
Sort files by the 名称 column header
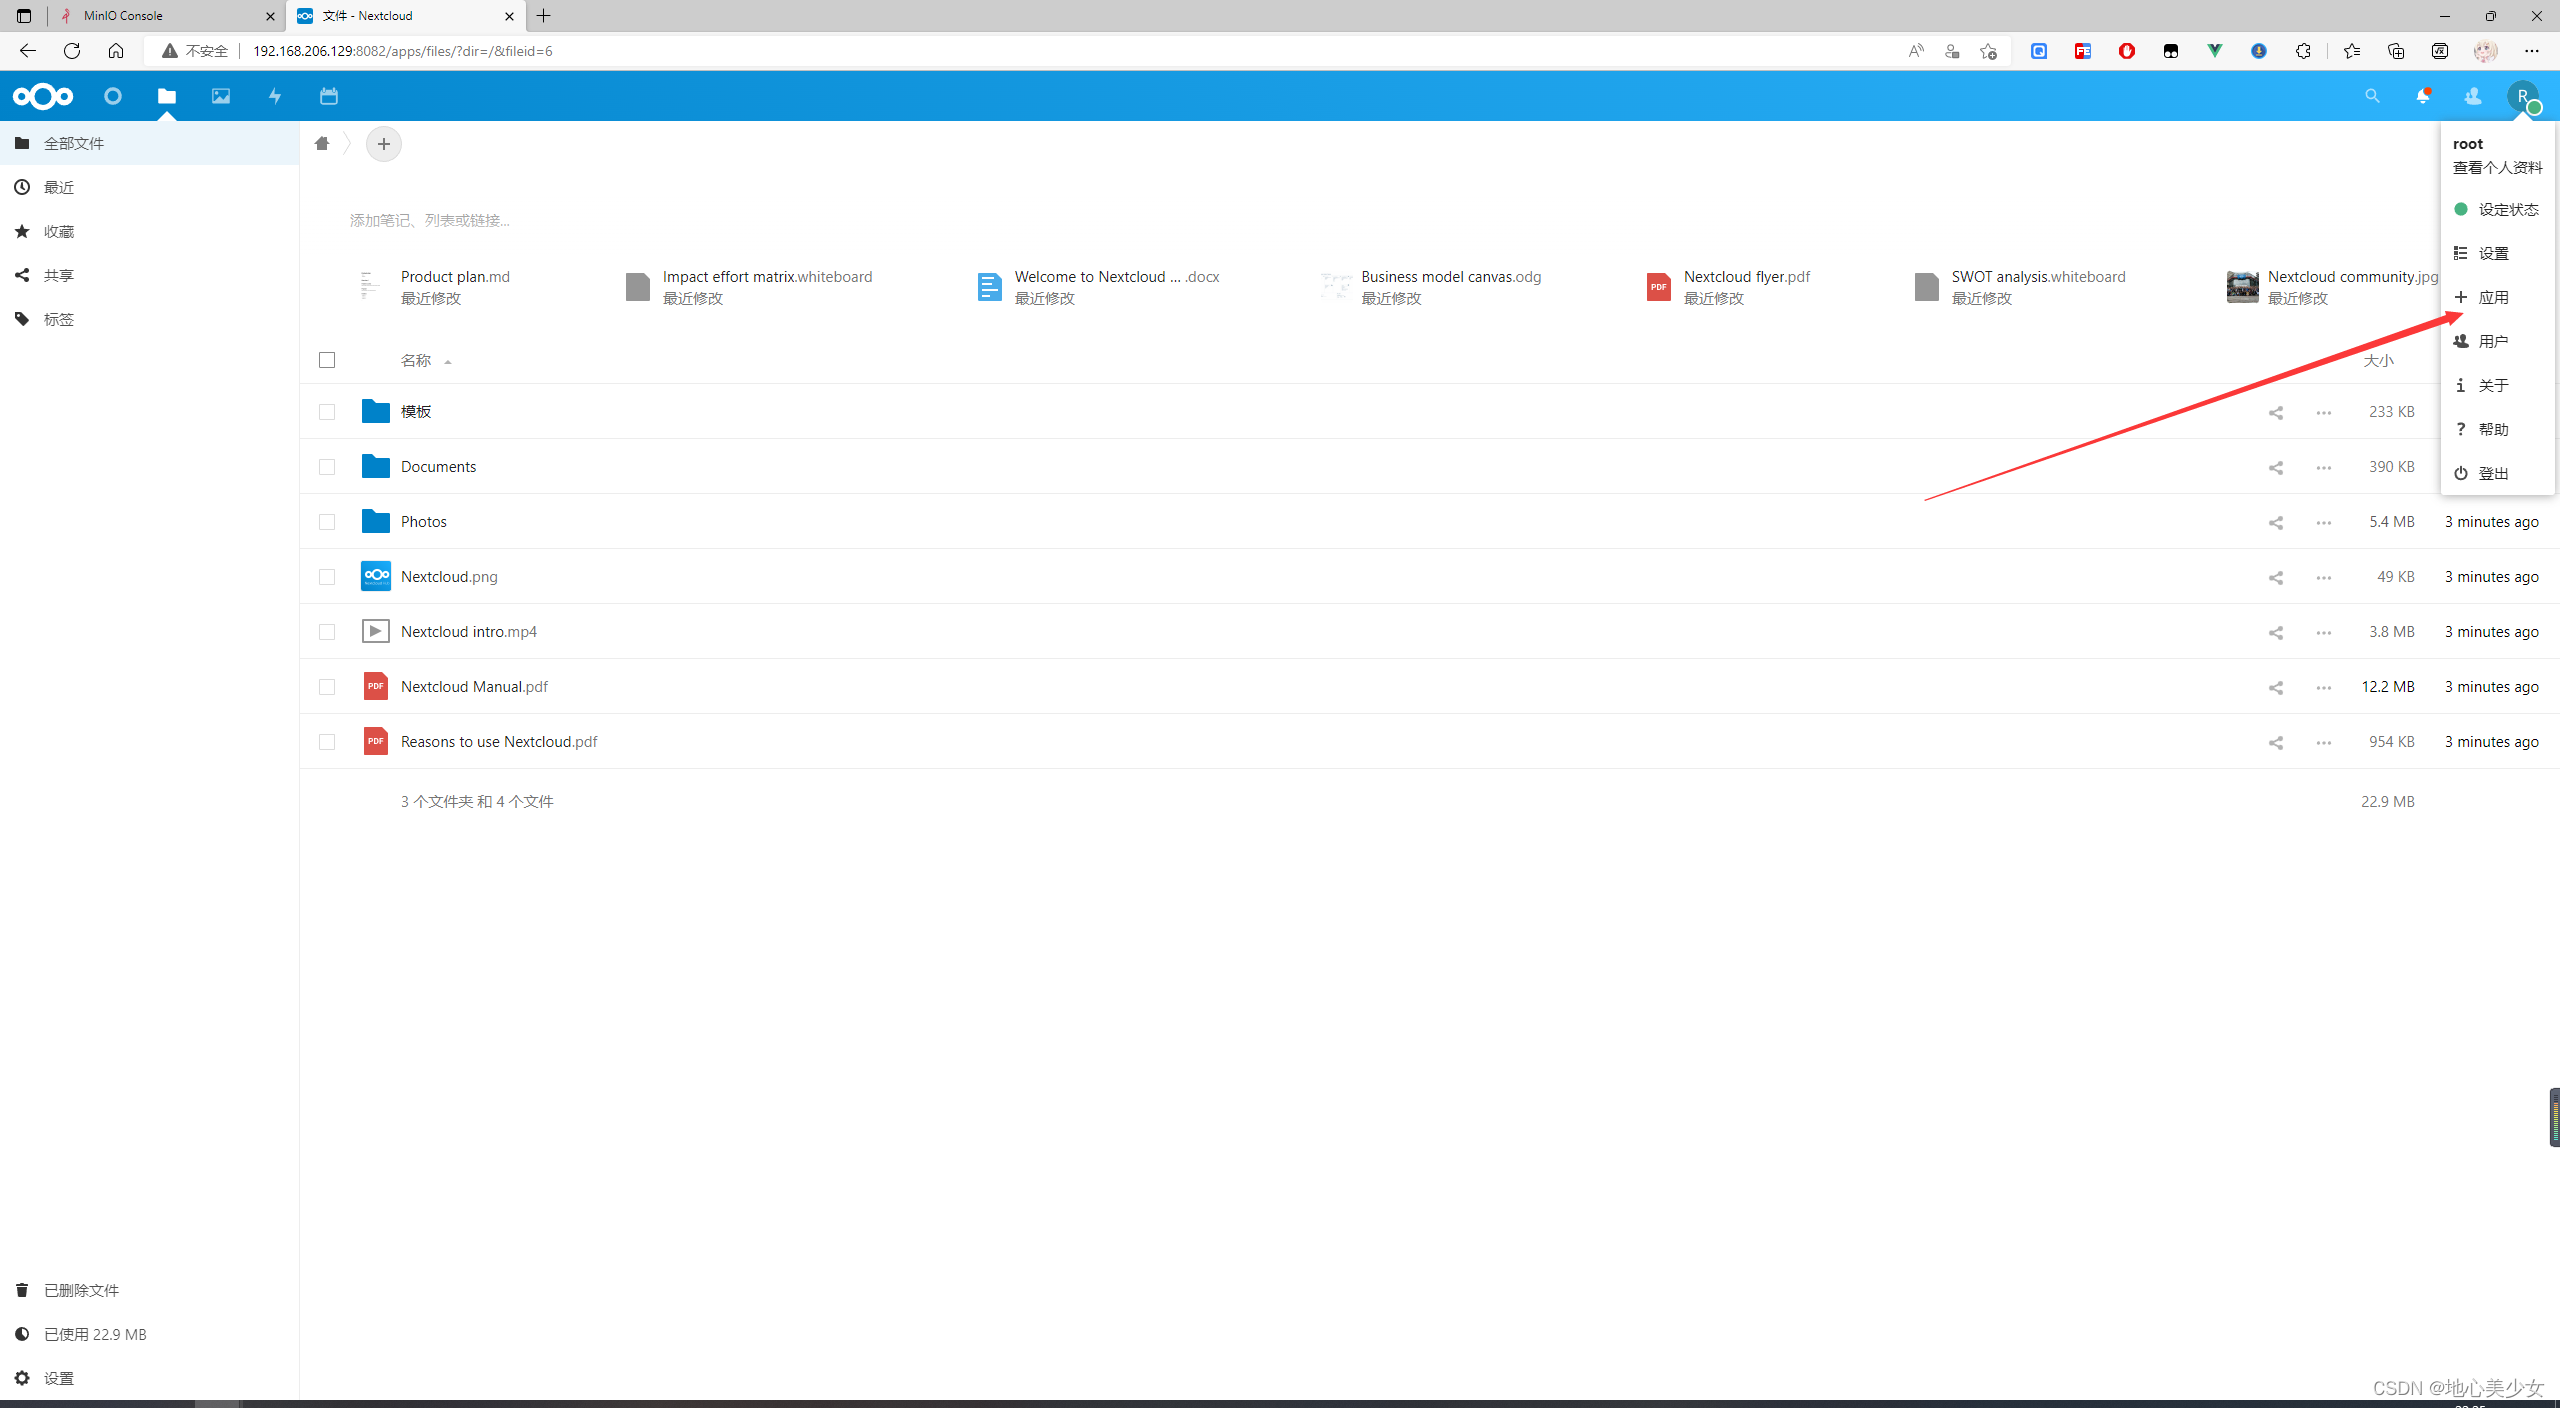click(x=416, y=361)
